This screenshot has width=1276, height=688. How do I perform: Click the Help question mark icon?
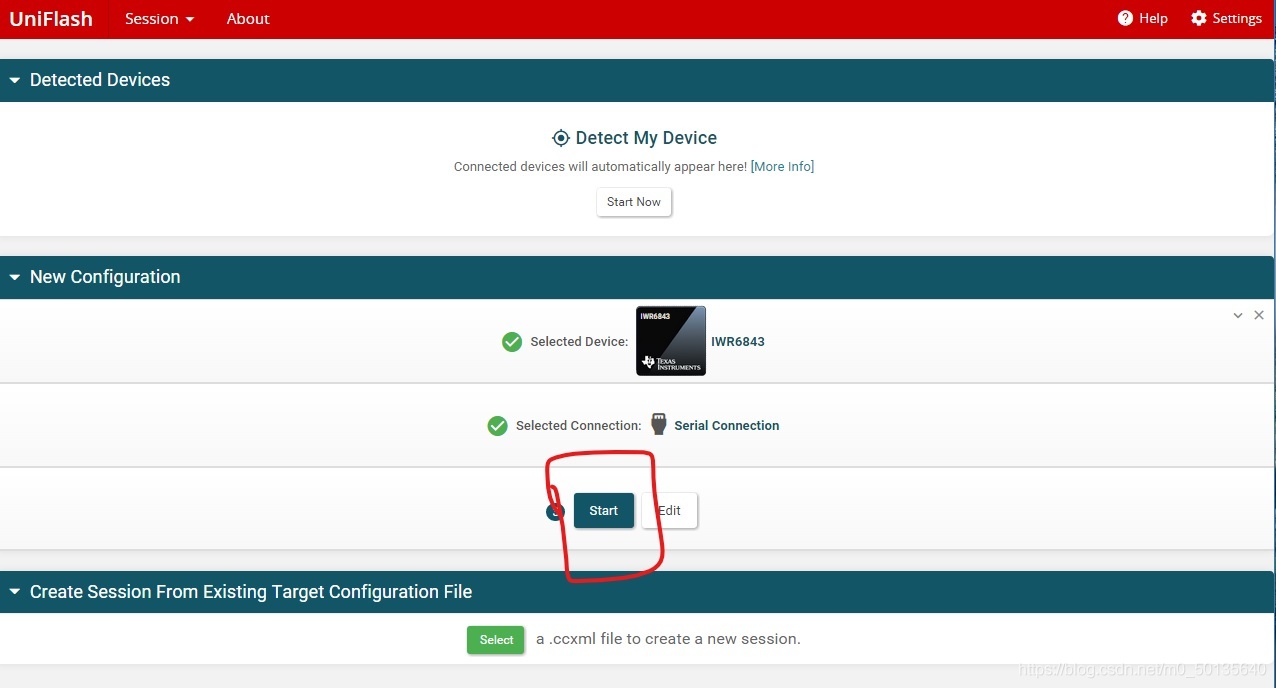pyautogui.click(x=1125, y=19)
